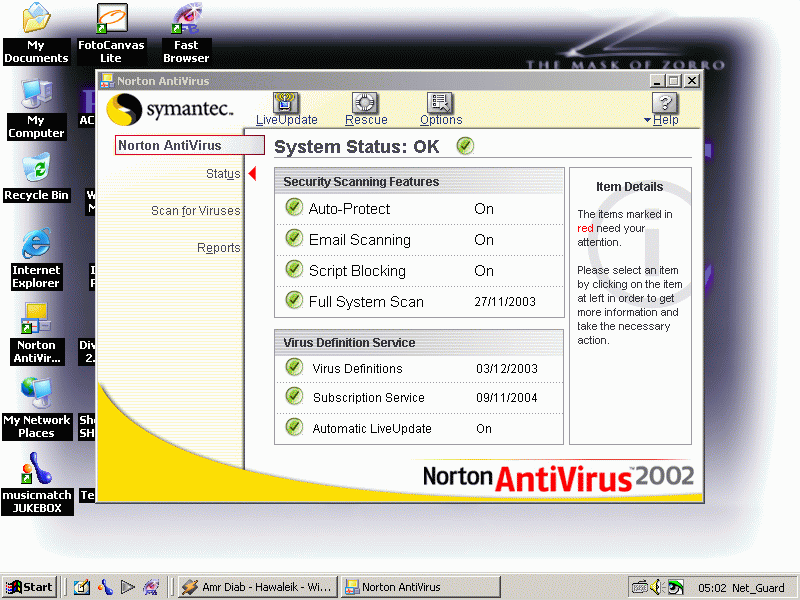Click the System Status OK check icon
The height and width of the screenshot is (600, 800).
(465, 146)
